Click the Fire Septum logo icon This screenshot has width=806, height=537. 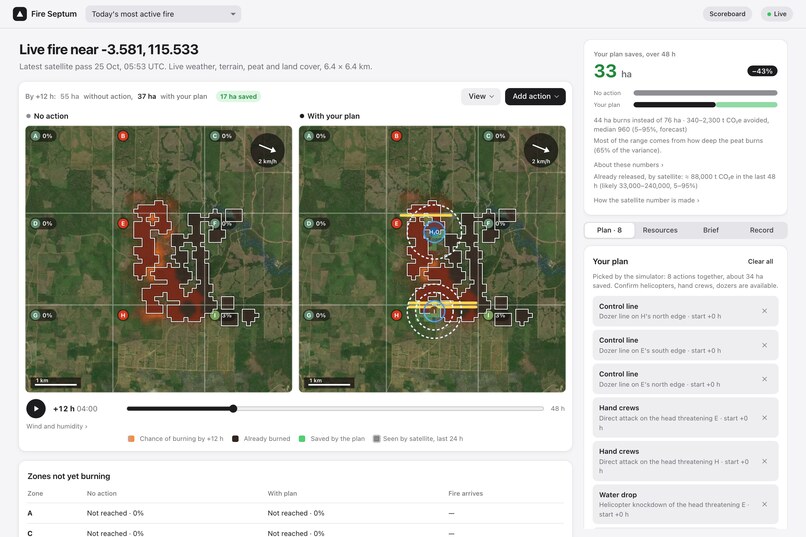click(x=20, y=14)
